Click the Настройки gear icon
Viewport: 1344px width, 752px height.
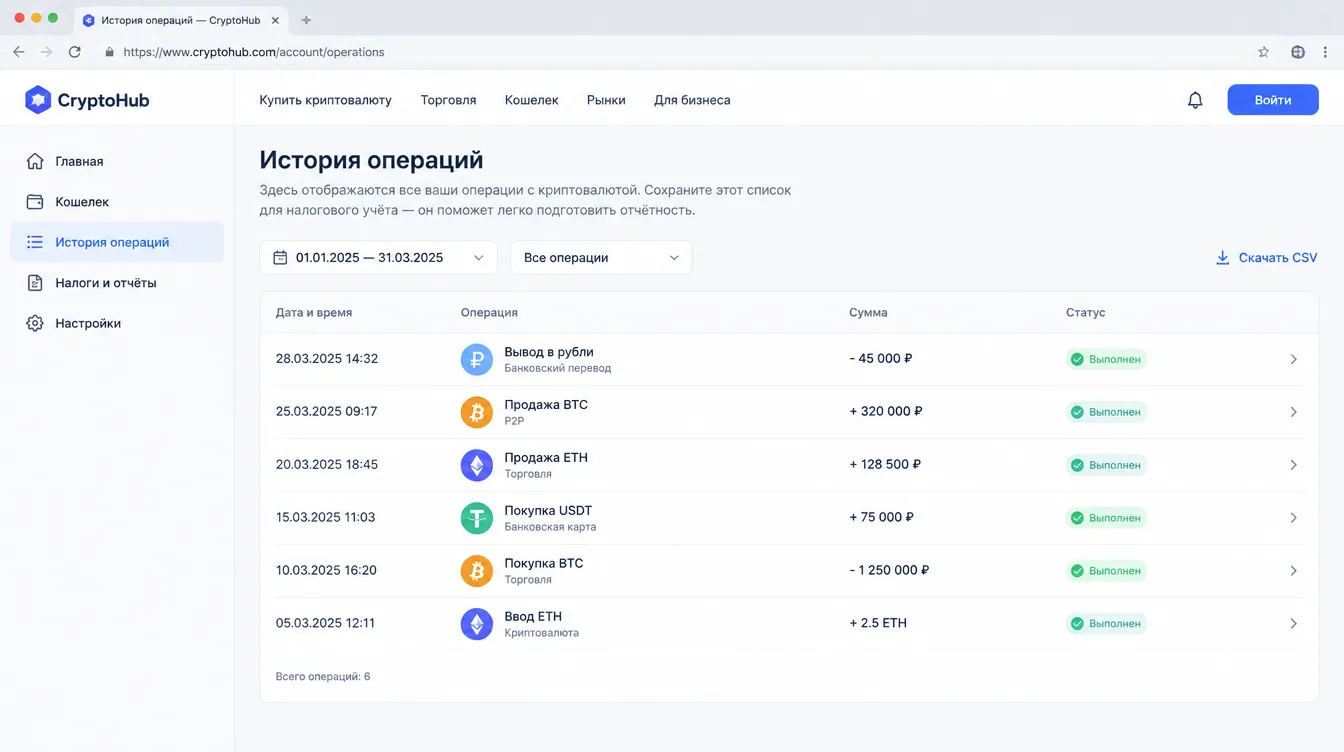pos(35,323)
